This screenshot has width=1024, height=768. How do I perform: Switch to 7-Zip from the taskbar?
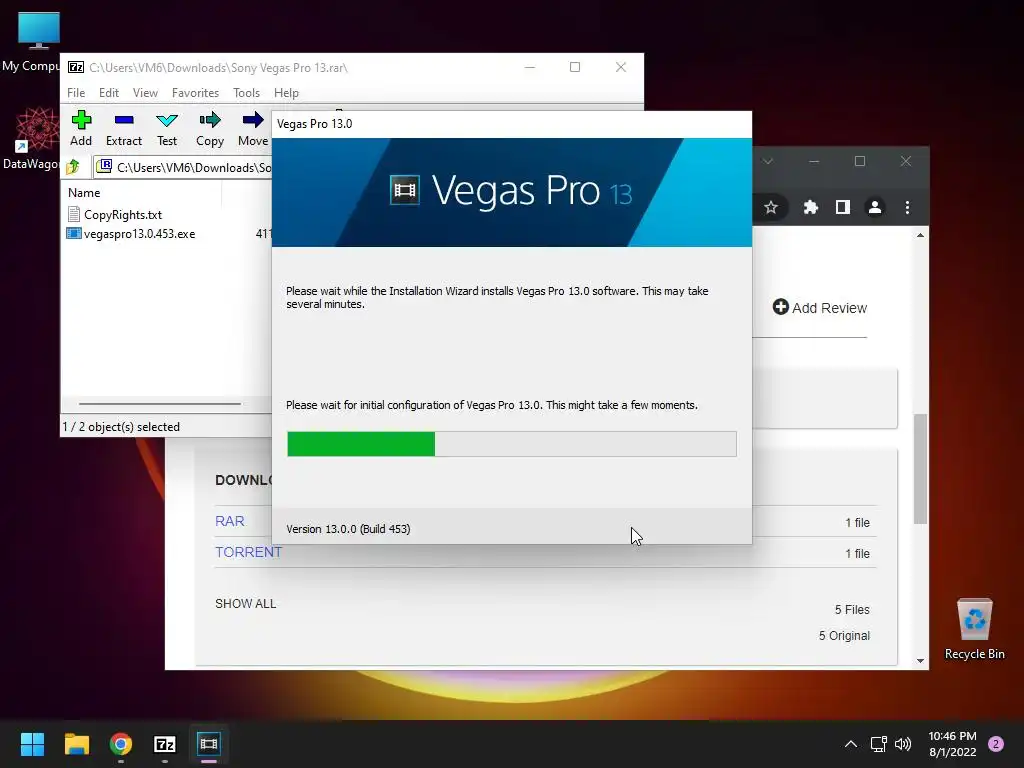[165, 744]
